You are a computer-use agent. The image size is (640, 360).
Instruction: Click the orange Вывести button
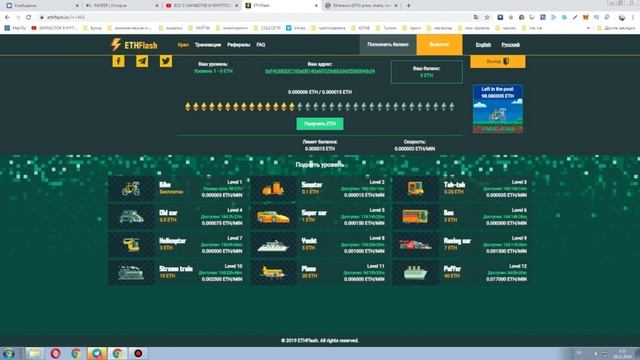coord(439,44)
